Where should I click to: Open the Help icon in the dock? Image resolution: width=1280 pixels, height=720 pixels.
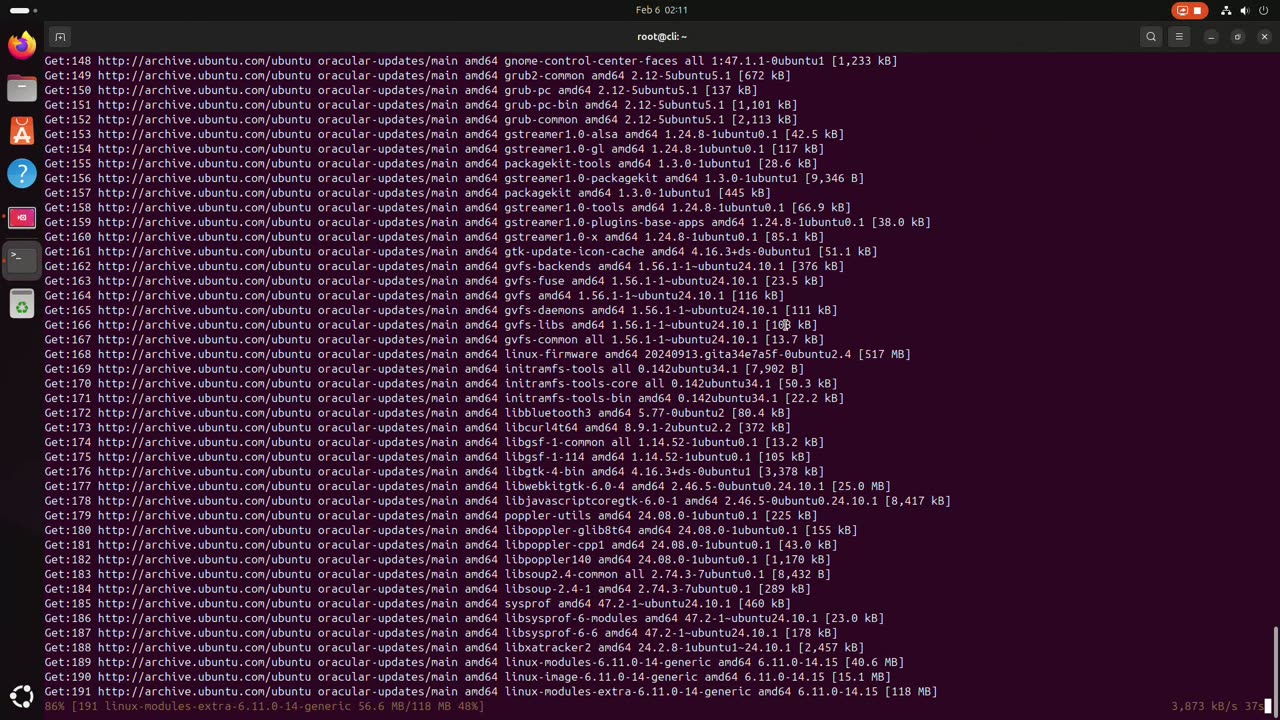pyautogui.click(x=21, y=174)
